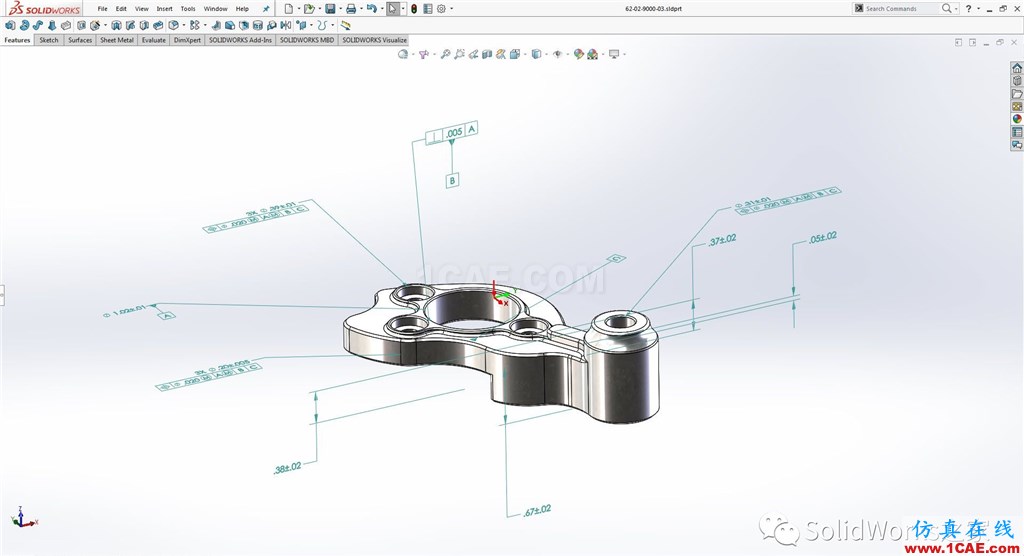Select the .005 perpendicularity feature control frame
The image size is (1024, 556).
click(451, 131)
